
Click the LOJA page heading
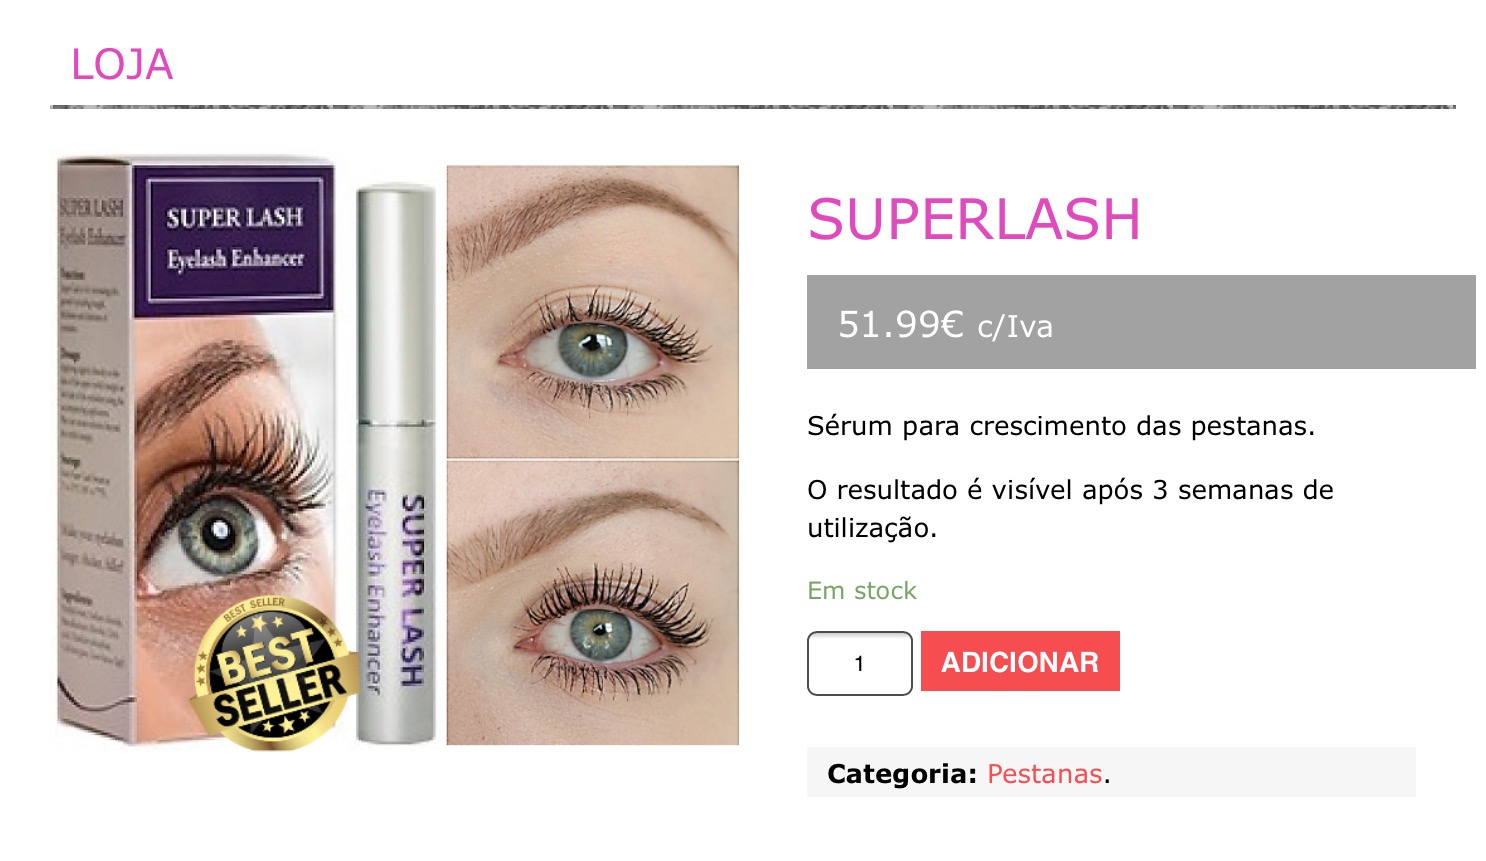click(x=122, y=65)
